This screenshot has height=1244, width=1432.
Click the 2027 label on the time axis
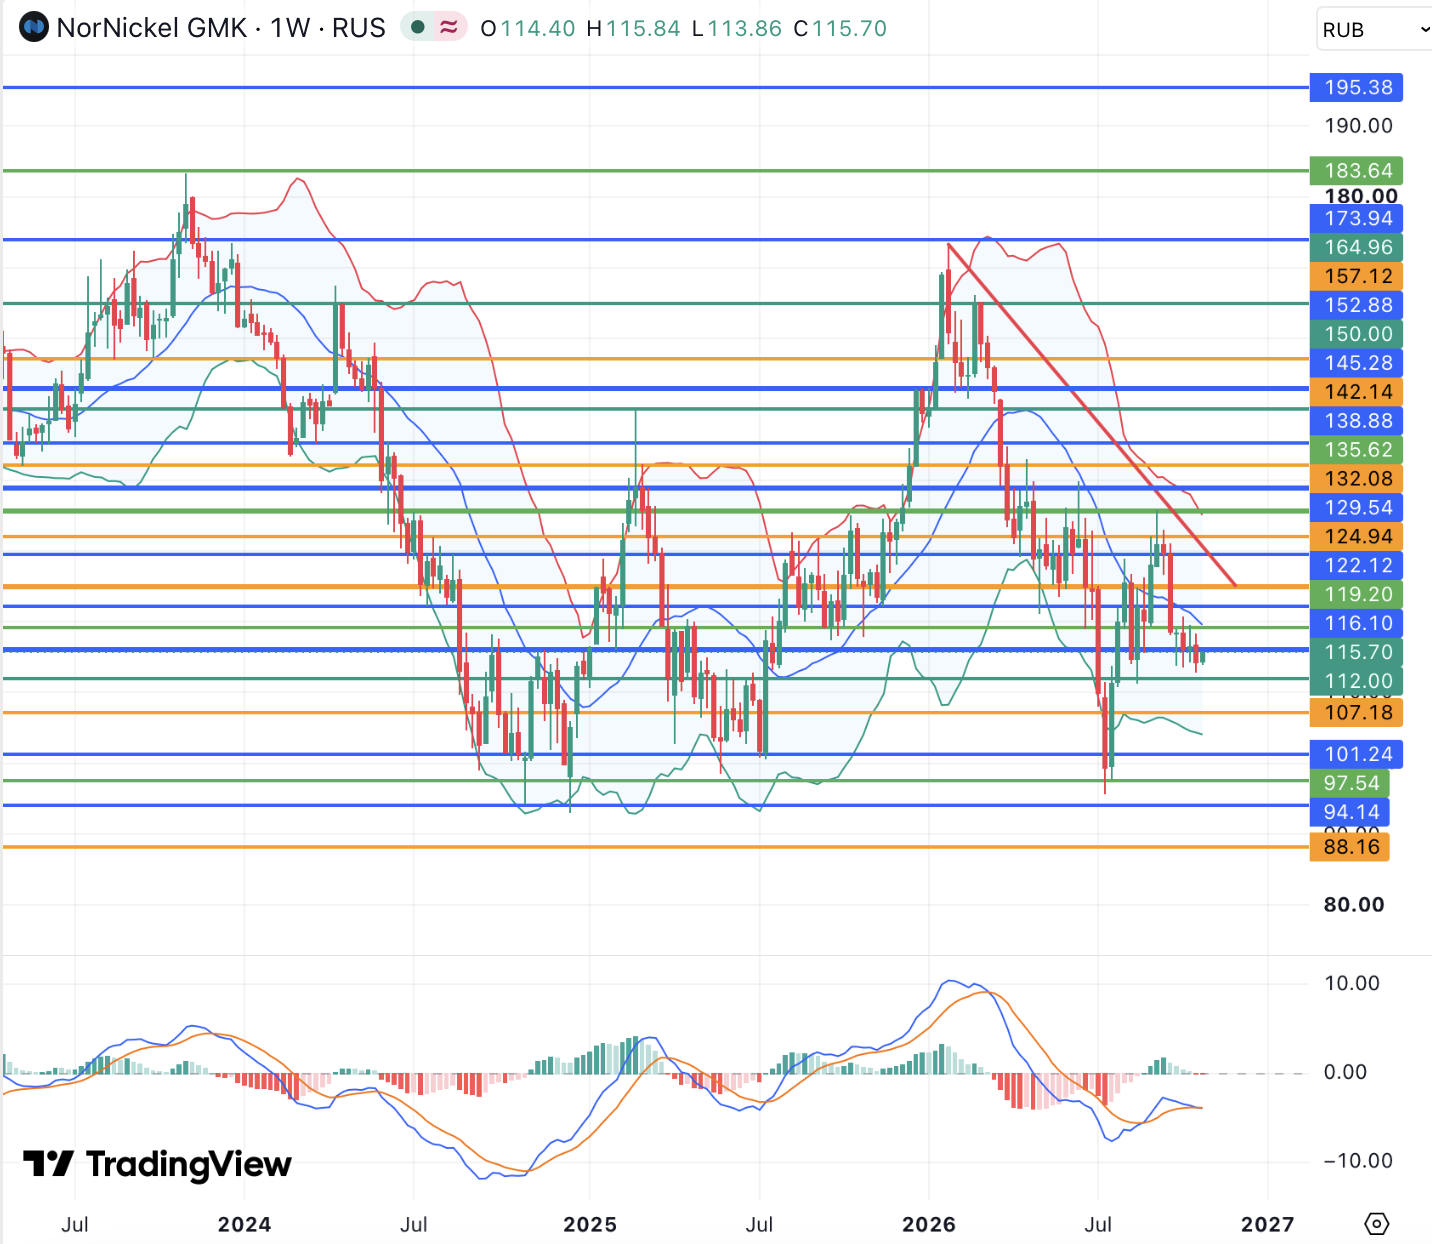coord(1267,1224)
